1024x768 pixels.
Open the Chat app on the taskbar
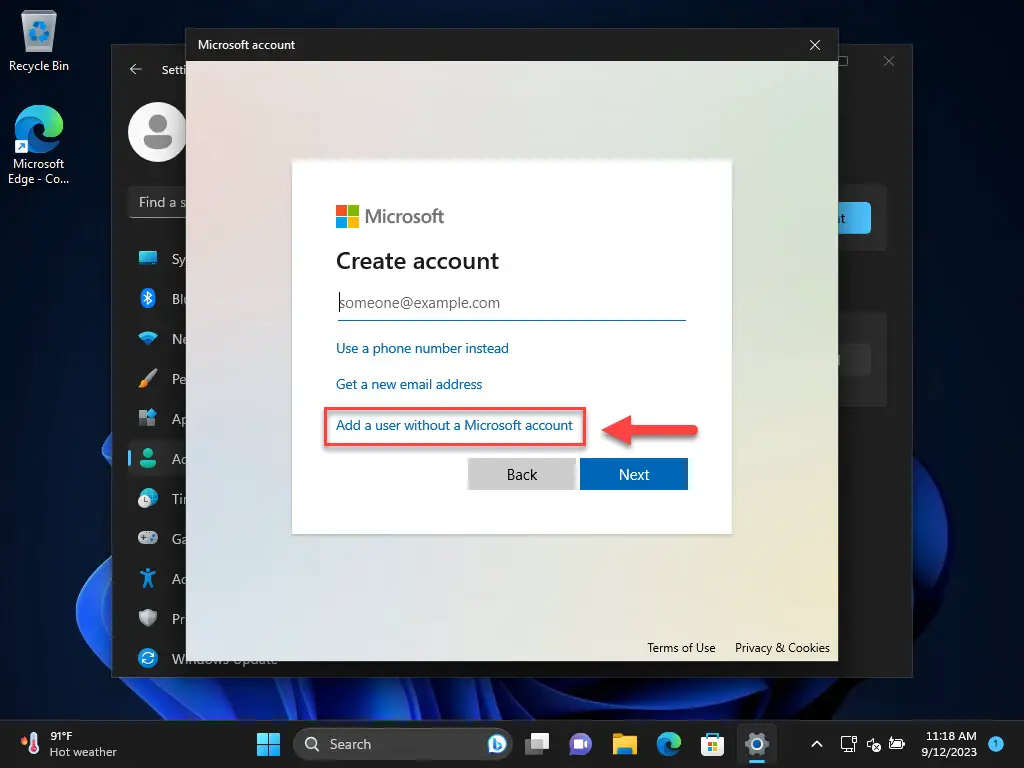(581, 744)
